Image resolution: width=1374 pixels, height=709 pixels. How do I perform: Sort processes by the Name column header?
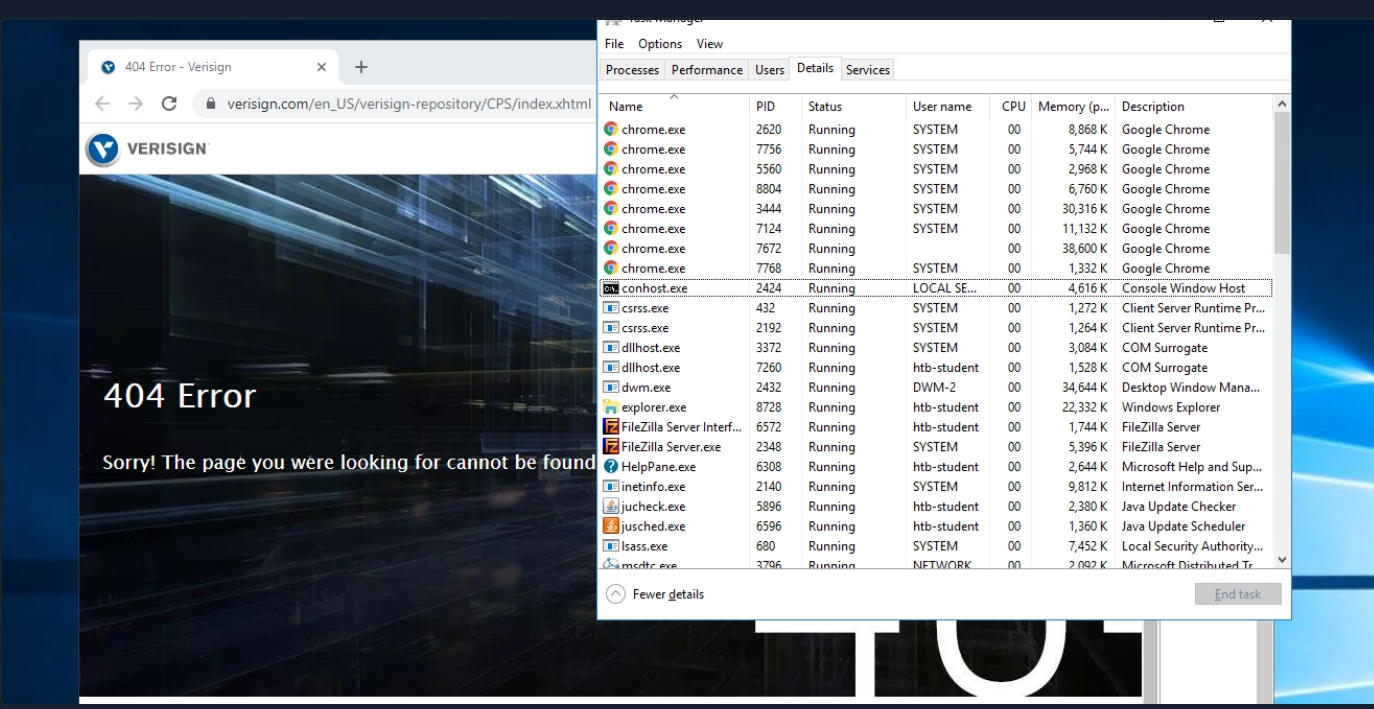[x=674, y=106]
